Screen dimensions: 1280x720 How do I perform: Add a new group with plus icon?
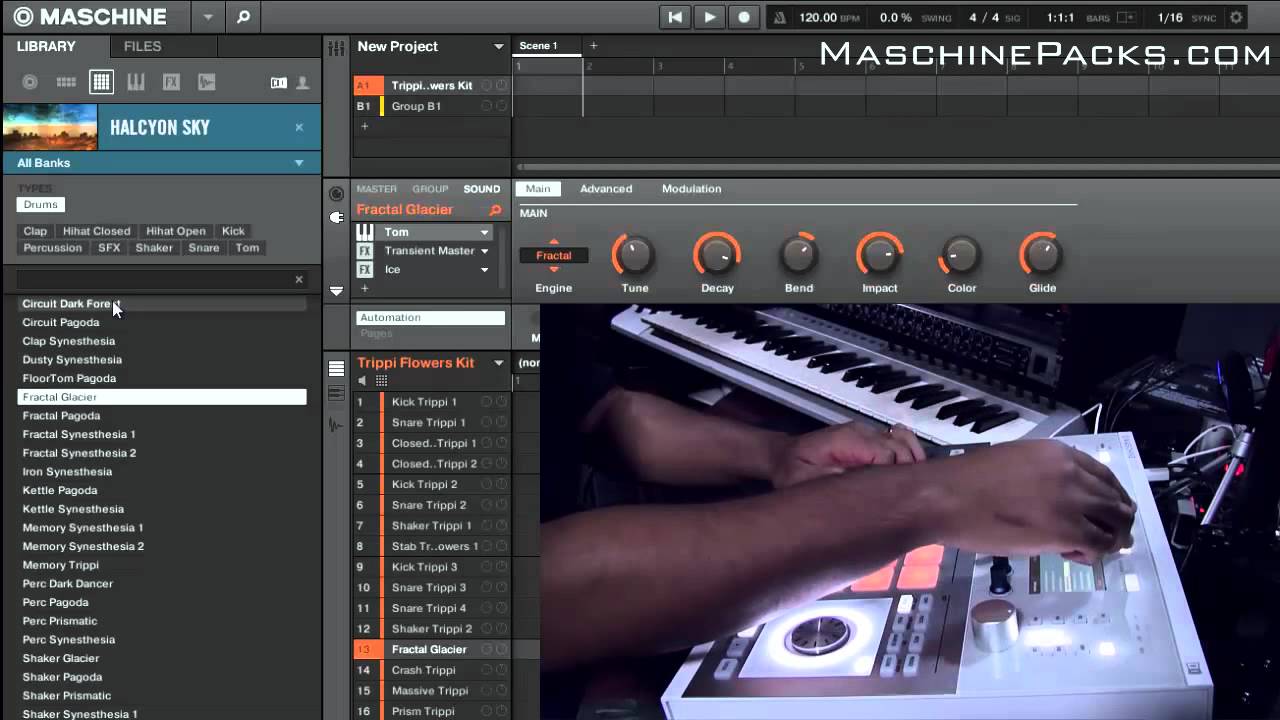[x=364, y=126]
